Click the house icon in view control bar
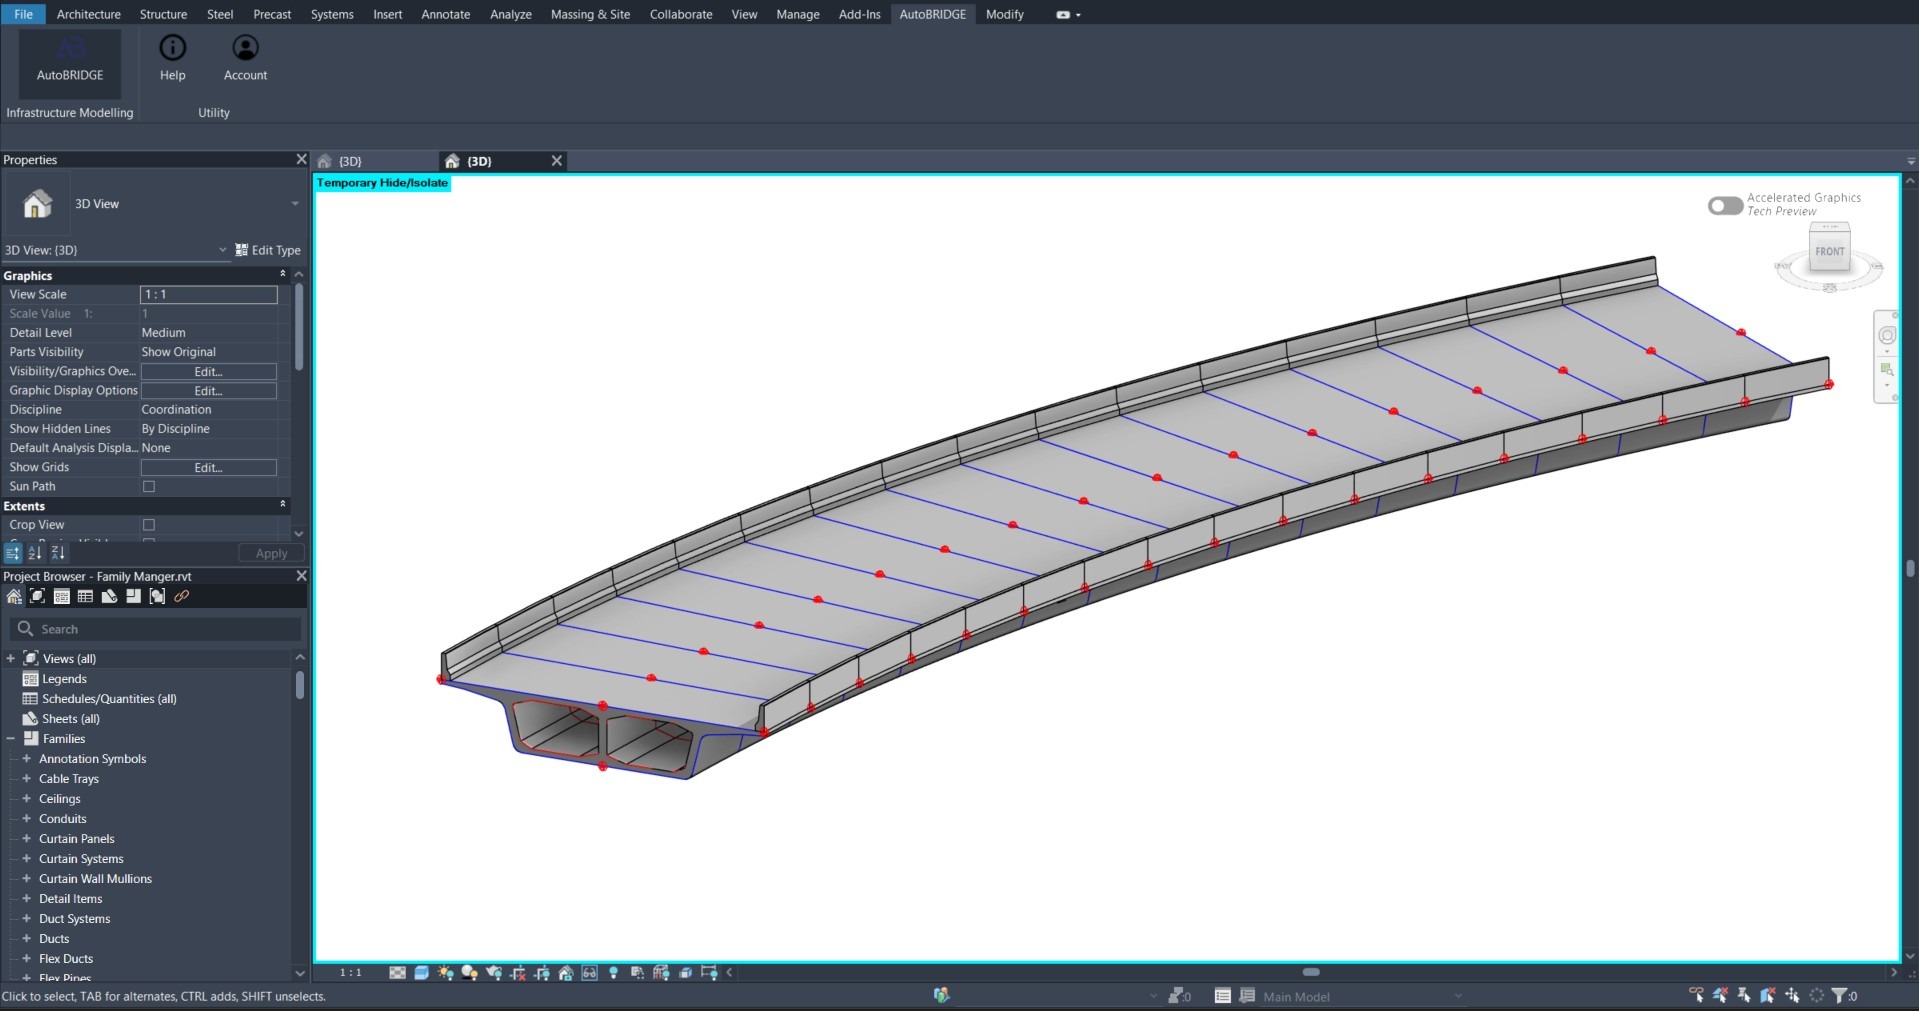1919x1011 pixels. [x=566, y=973]
